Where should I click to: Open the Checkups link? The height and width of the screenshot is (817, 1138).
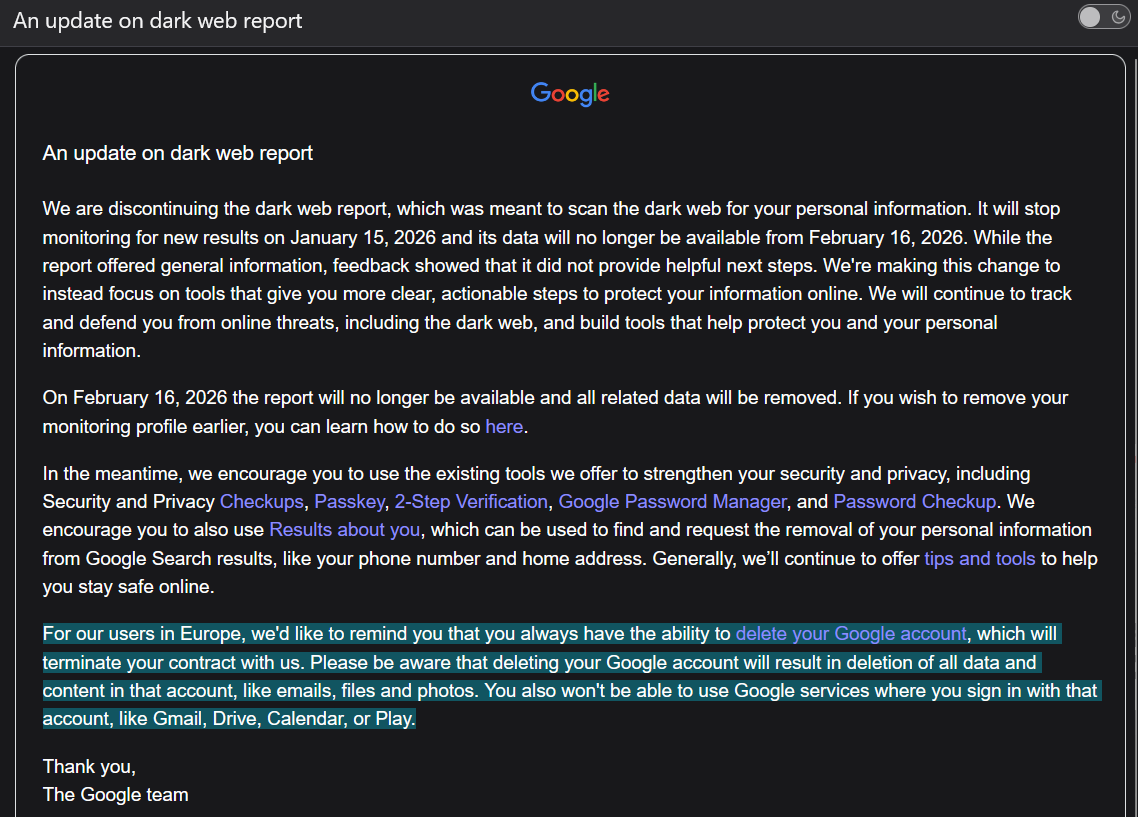[261, 501]
